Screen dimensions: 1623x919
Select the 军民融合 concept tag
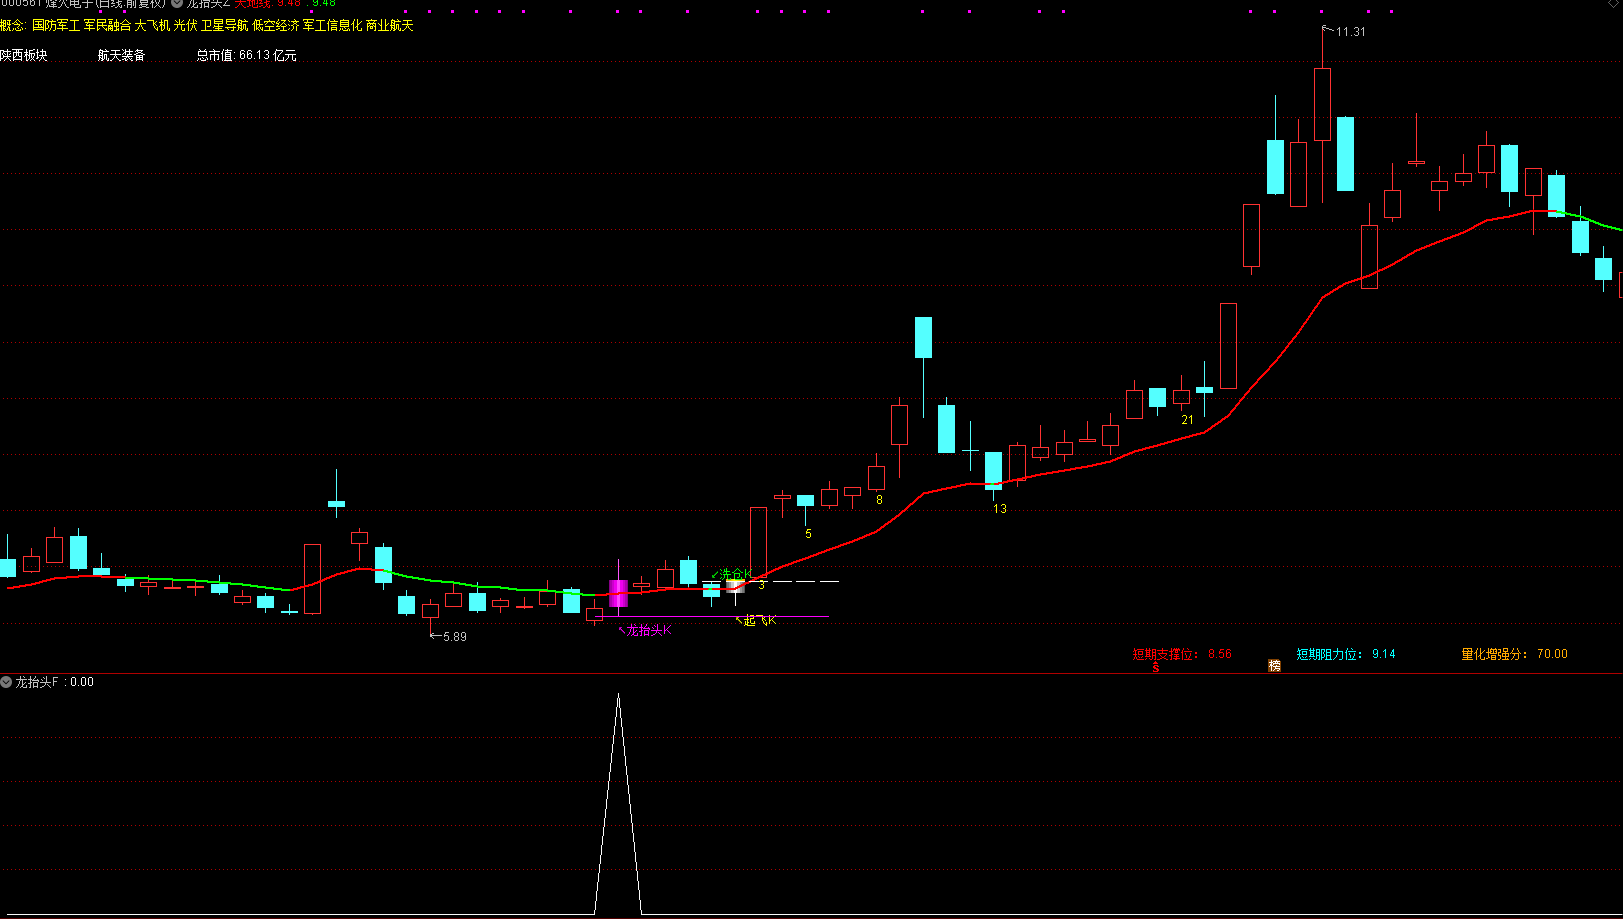[107, 25]
